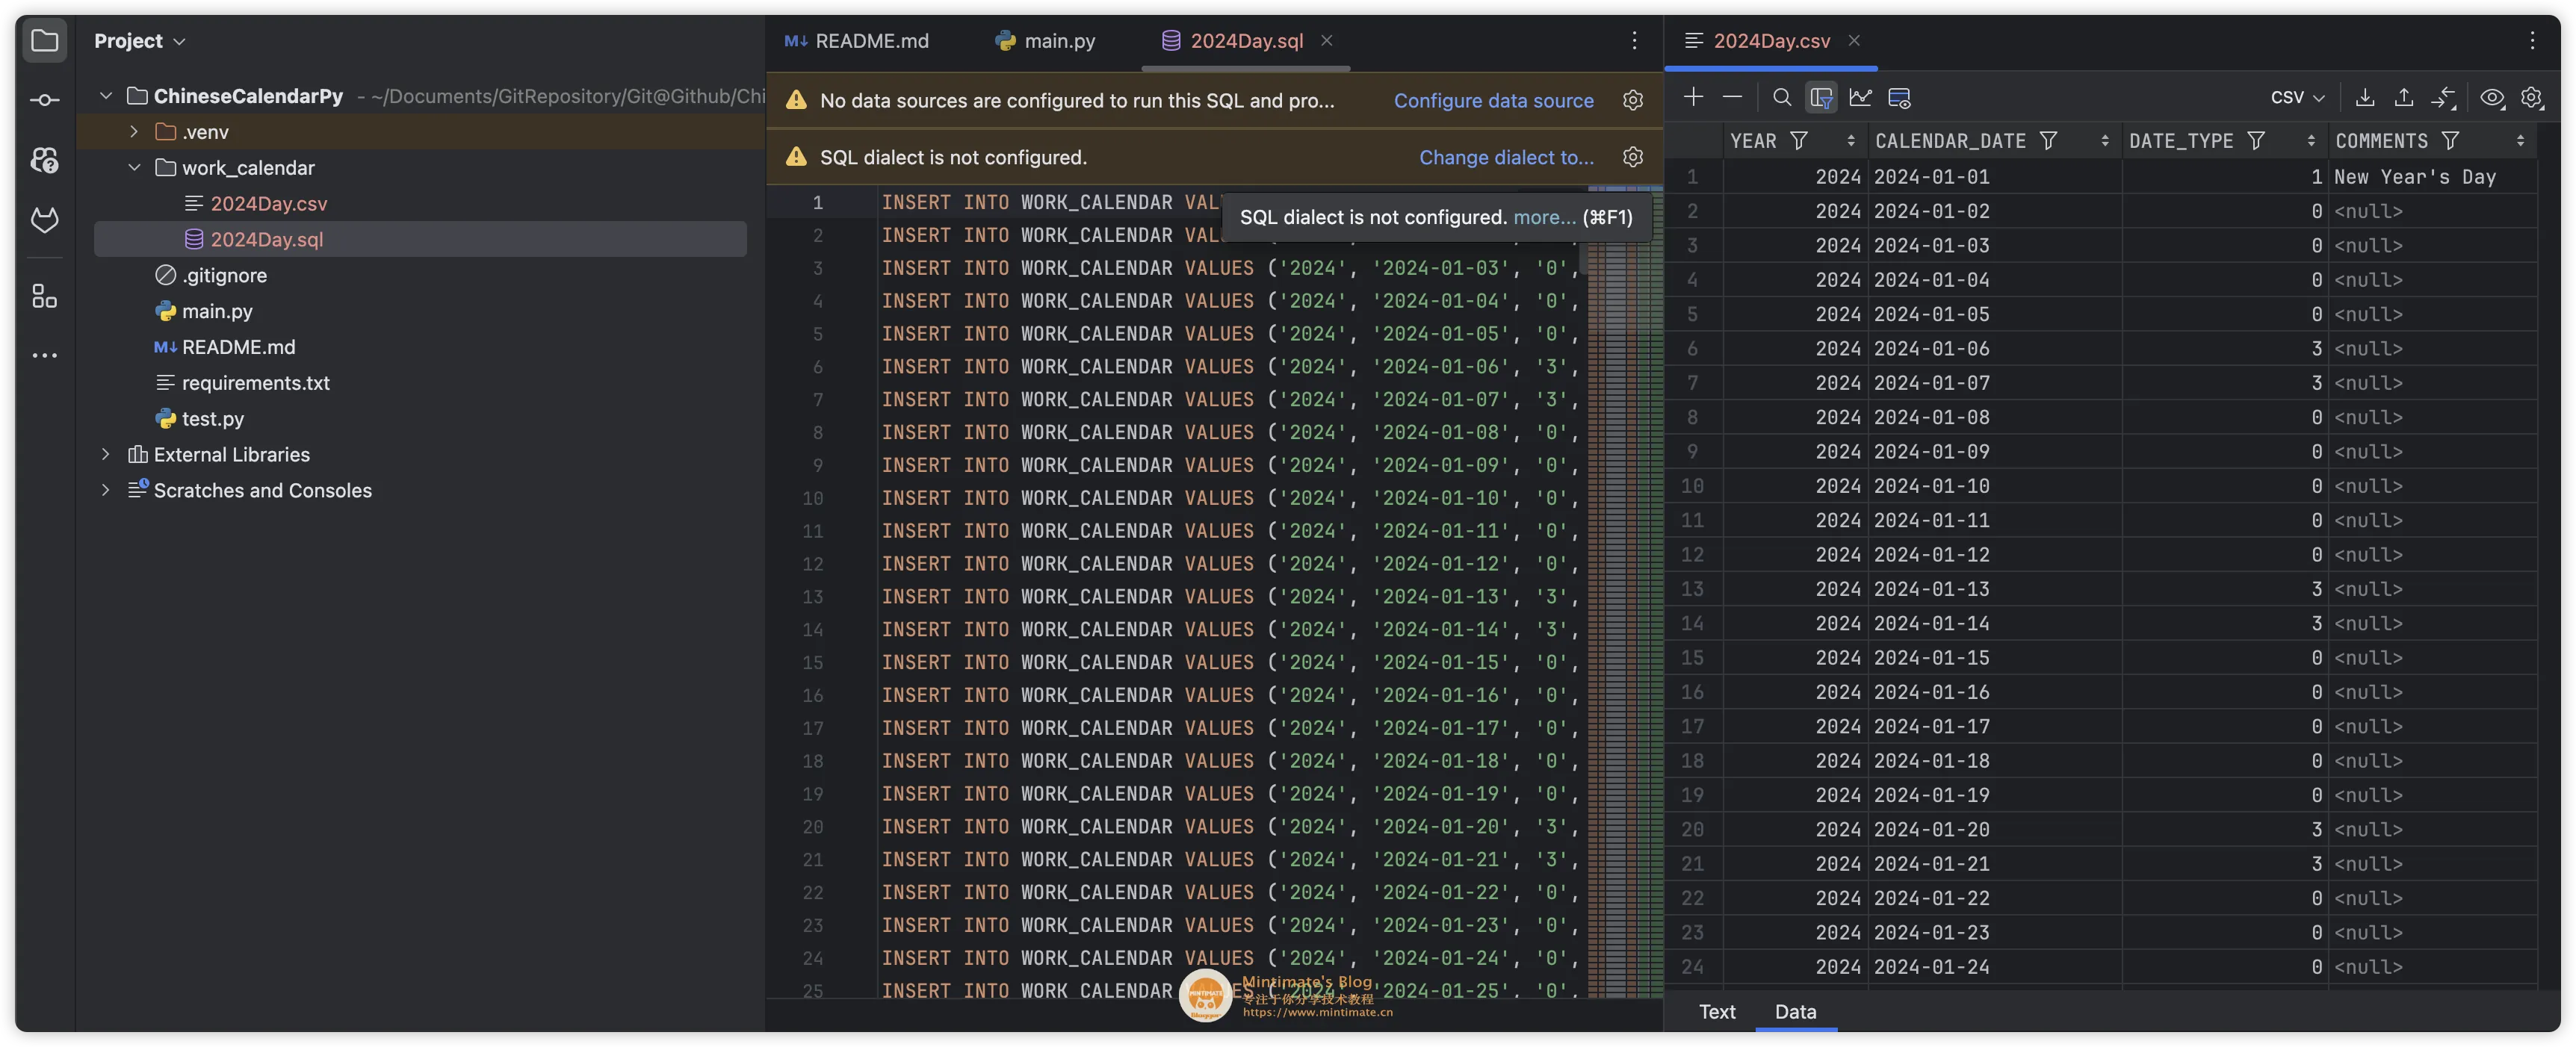This screenshot has height=1047, width=2576.
Task: Collapse the work_calendar folder
Action: pyautogui.click(x=134, y=168)
